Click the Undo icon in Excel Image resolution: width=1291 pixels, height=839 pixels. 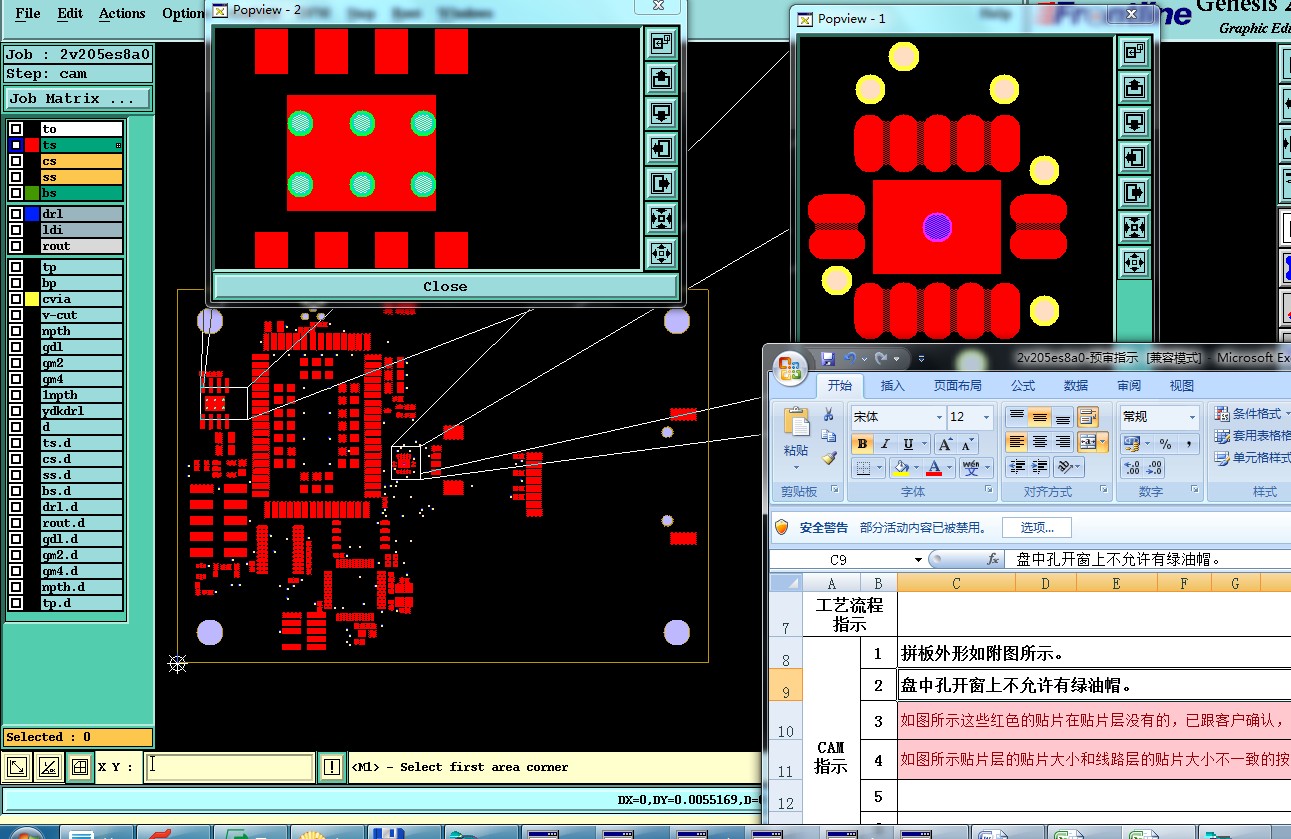(850, 358)
